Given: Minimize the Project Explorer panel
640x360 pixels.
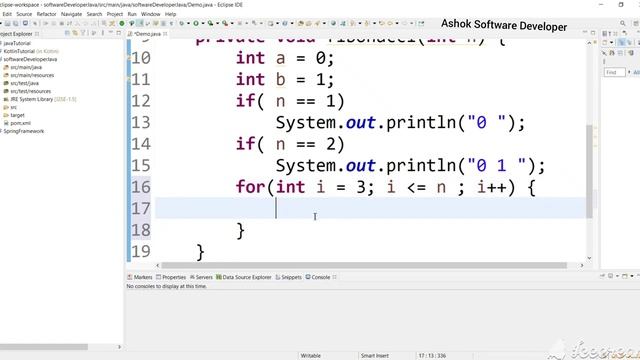Looking at the screenshot, I should click(111, 33).
